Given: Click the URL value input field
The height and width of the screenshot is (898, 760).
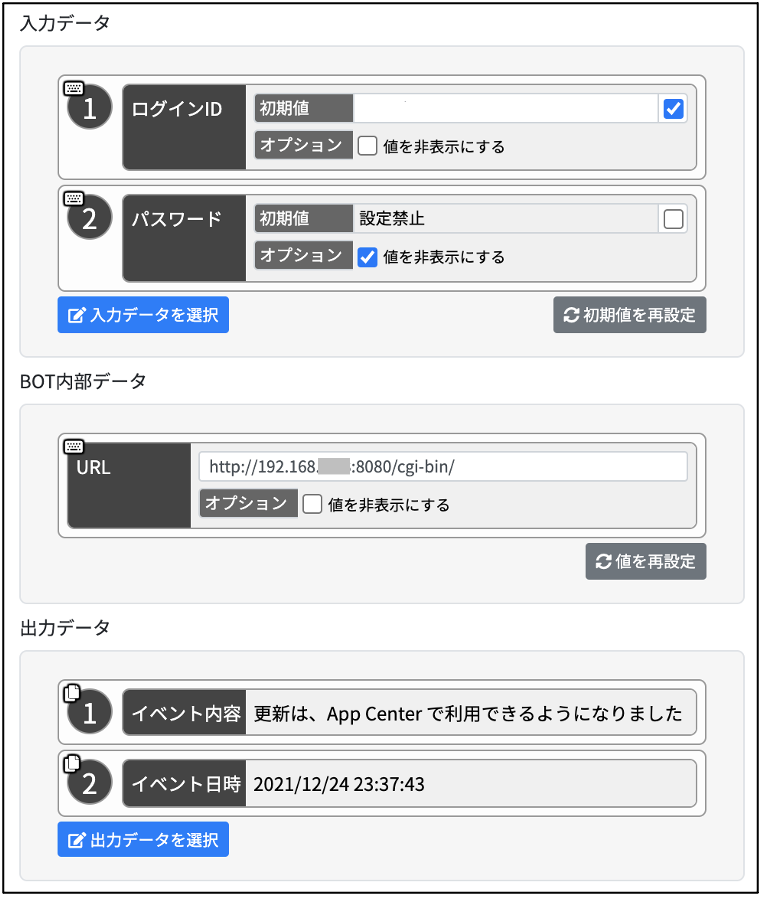Looking at the screenshot, I should pyautogui.click(x=443, y=467).
